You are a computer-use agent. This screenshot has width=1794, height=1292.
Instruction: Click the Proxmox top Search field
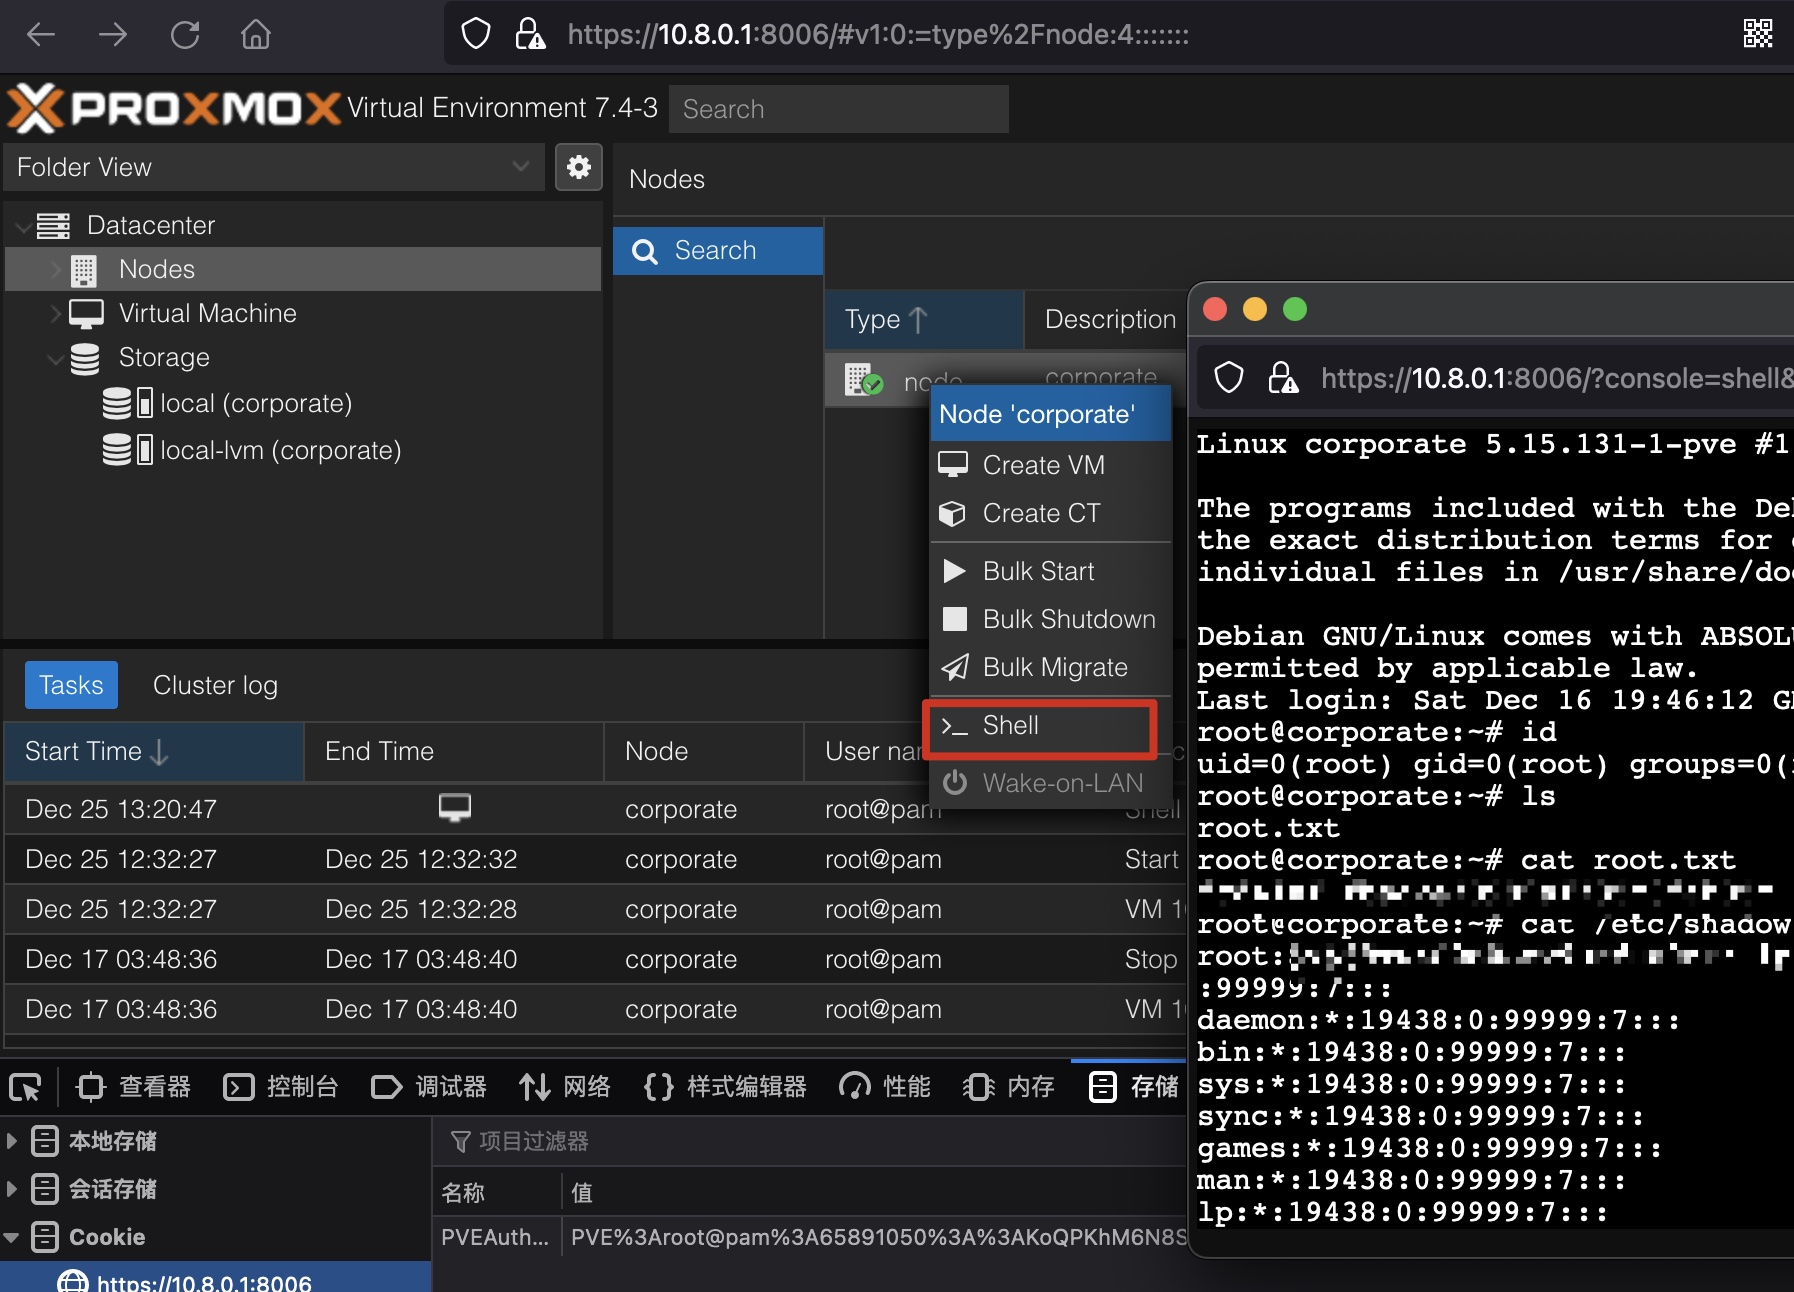pos(839,109)
